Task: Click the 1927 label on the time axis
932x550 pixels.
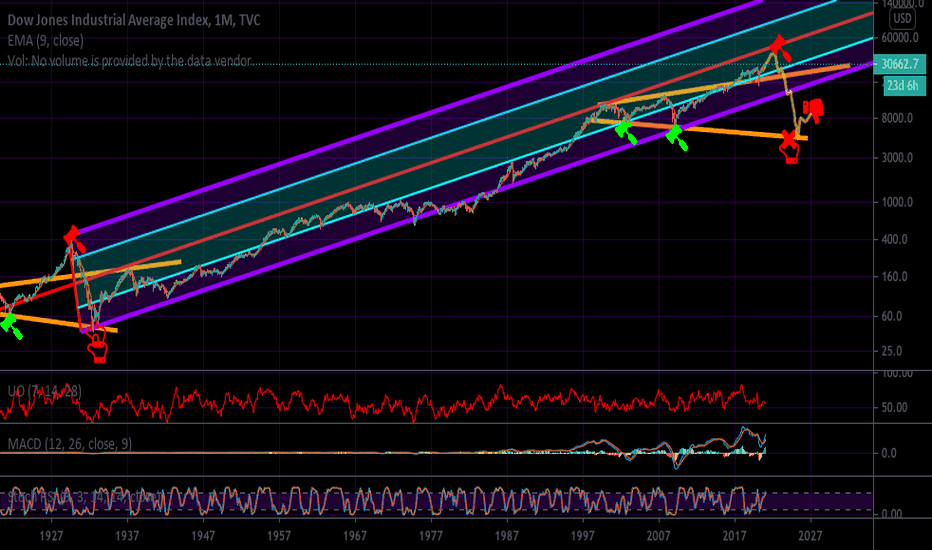Action: (x=51, y=536)
